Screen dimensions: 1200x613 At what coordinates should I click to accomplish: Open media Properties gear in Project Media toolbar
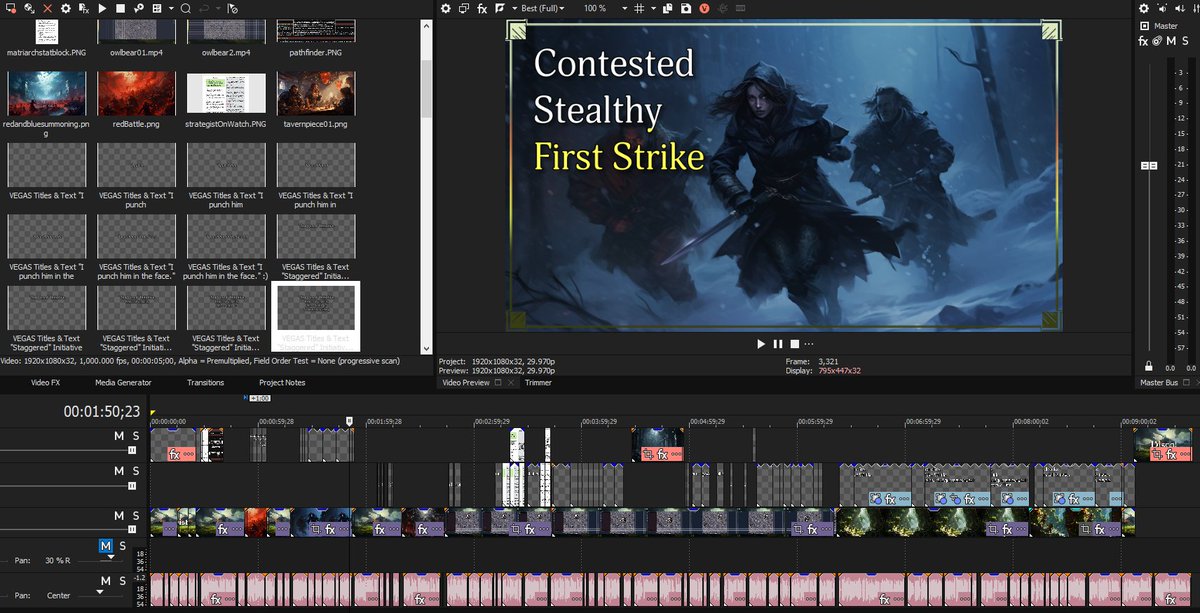[65, 8]
